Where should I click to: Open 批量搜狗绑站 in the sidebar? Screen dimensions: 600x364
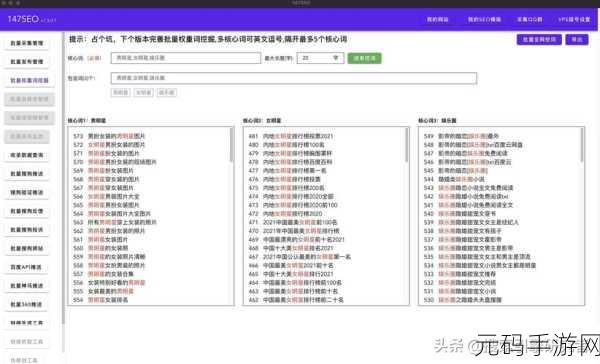(27, 248)
